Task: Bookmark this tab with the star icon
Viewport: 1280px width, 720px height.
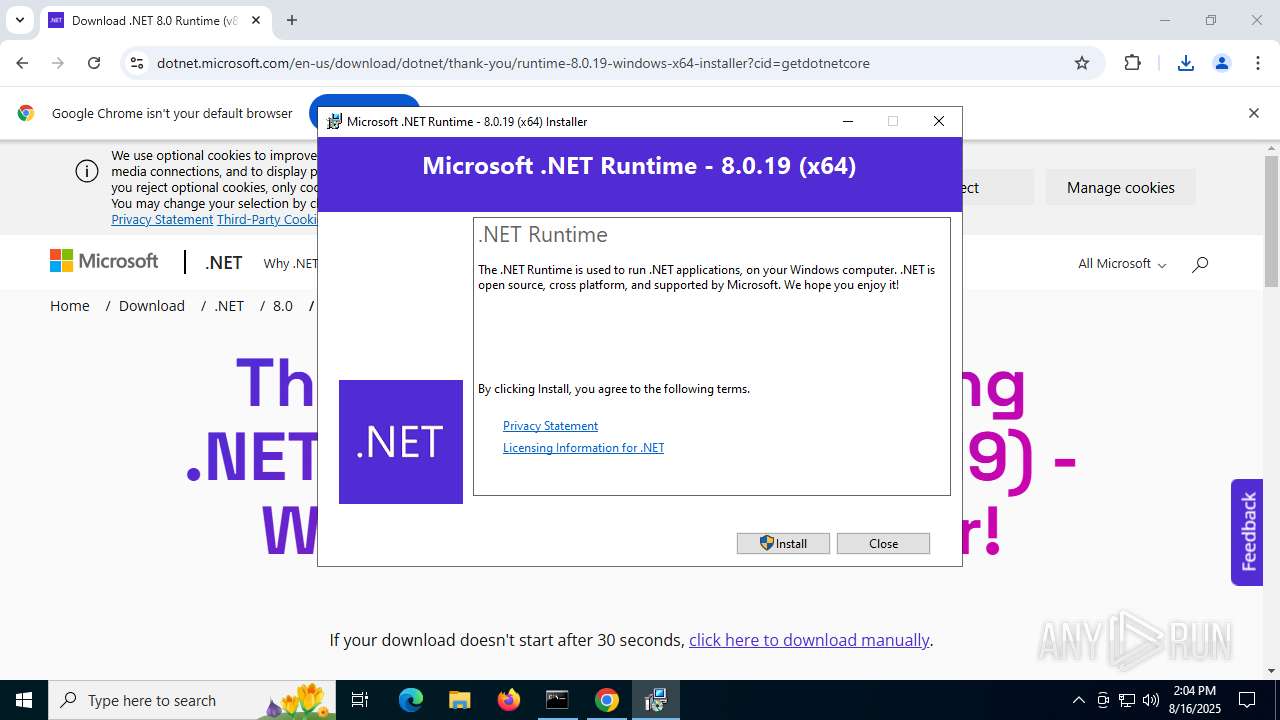Action: click(1082, 63)
